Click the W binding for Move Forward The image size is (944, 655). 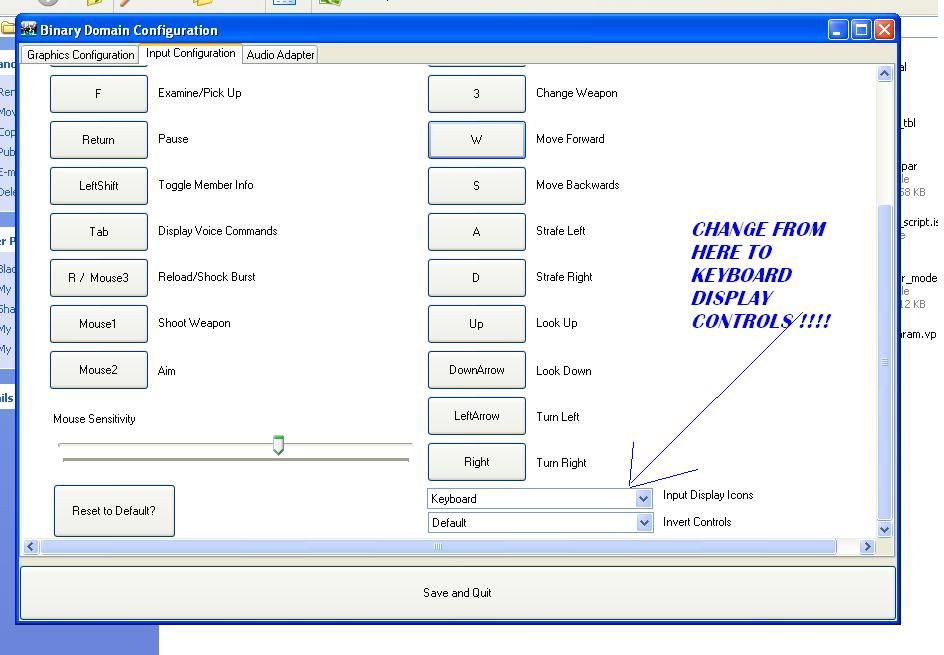coord(477,140)
